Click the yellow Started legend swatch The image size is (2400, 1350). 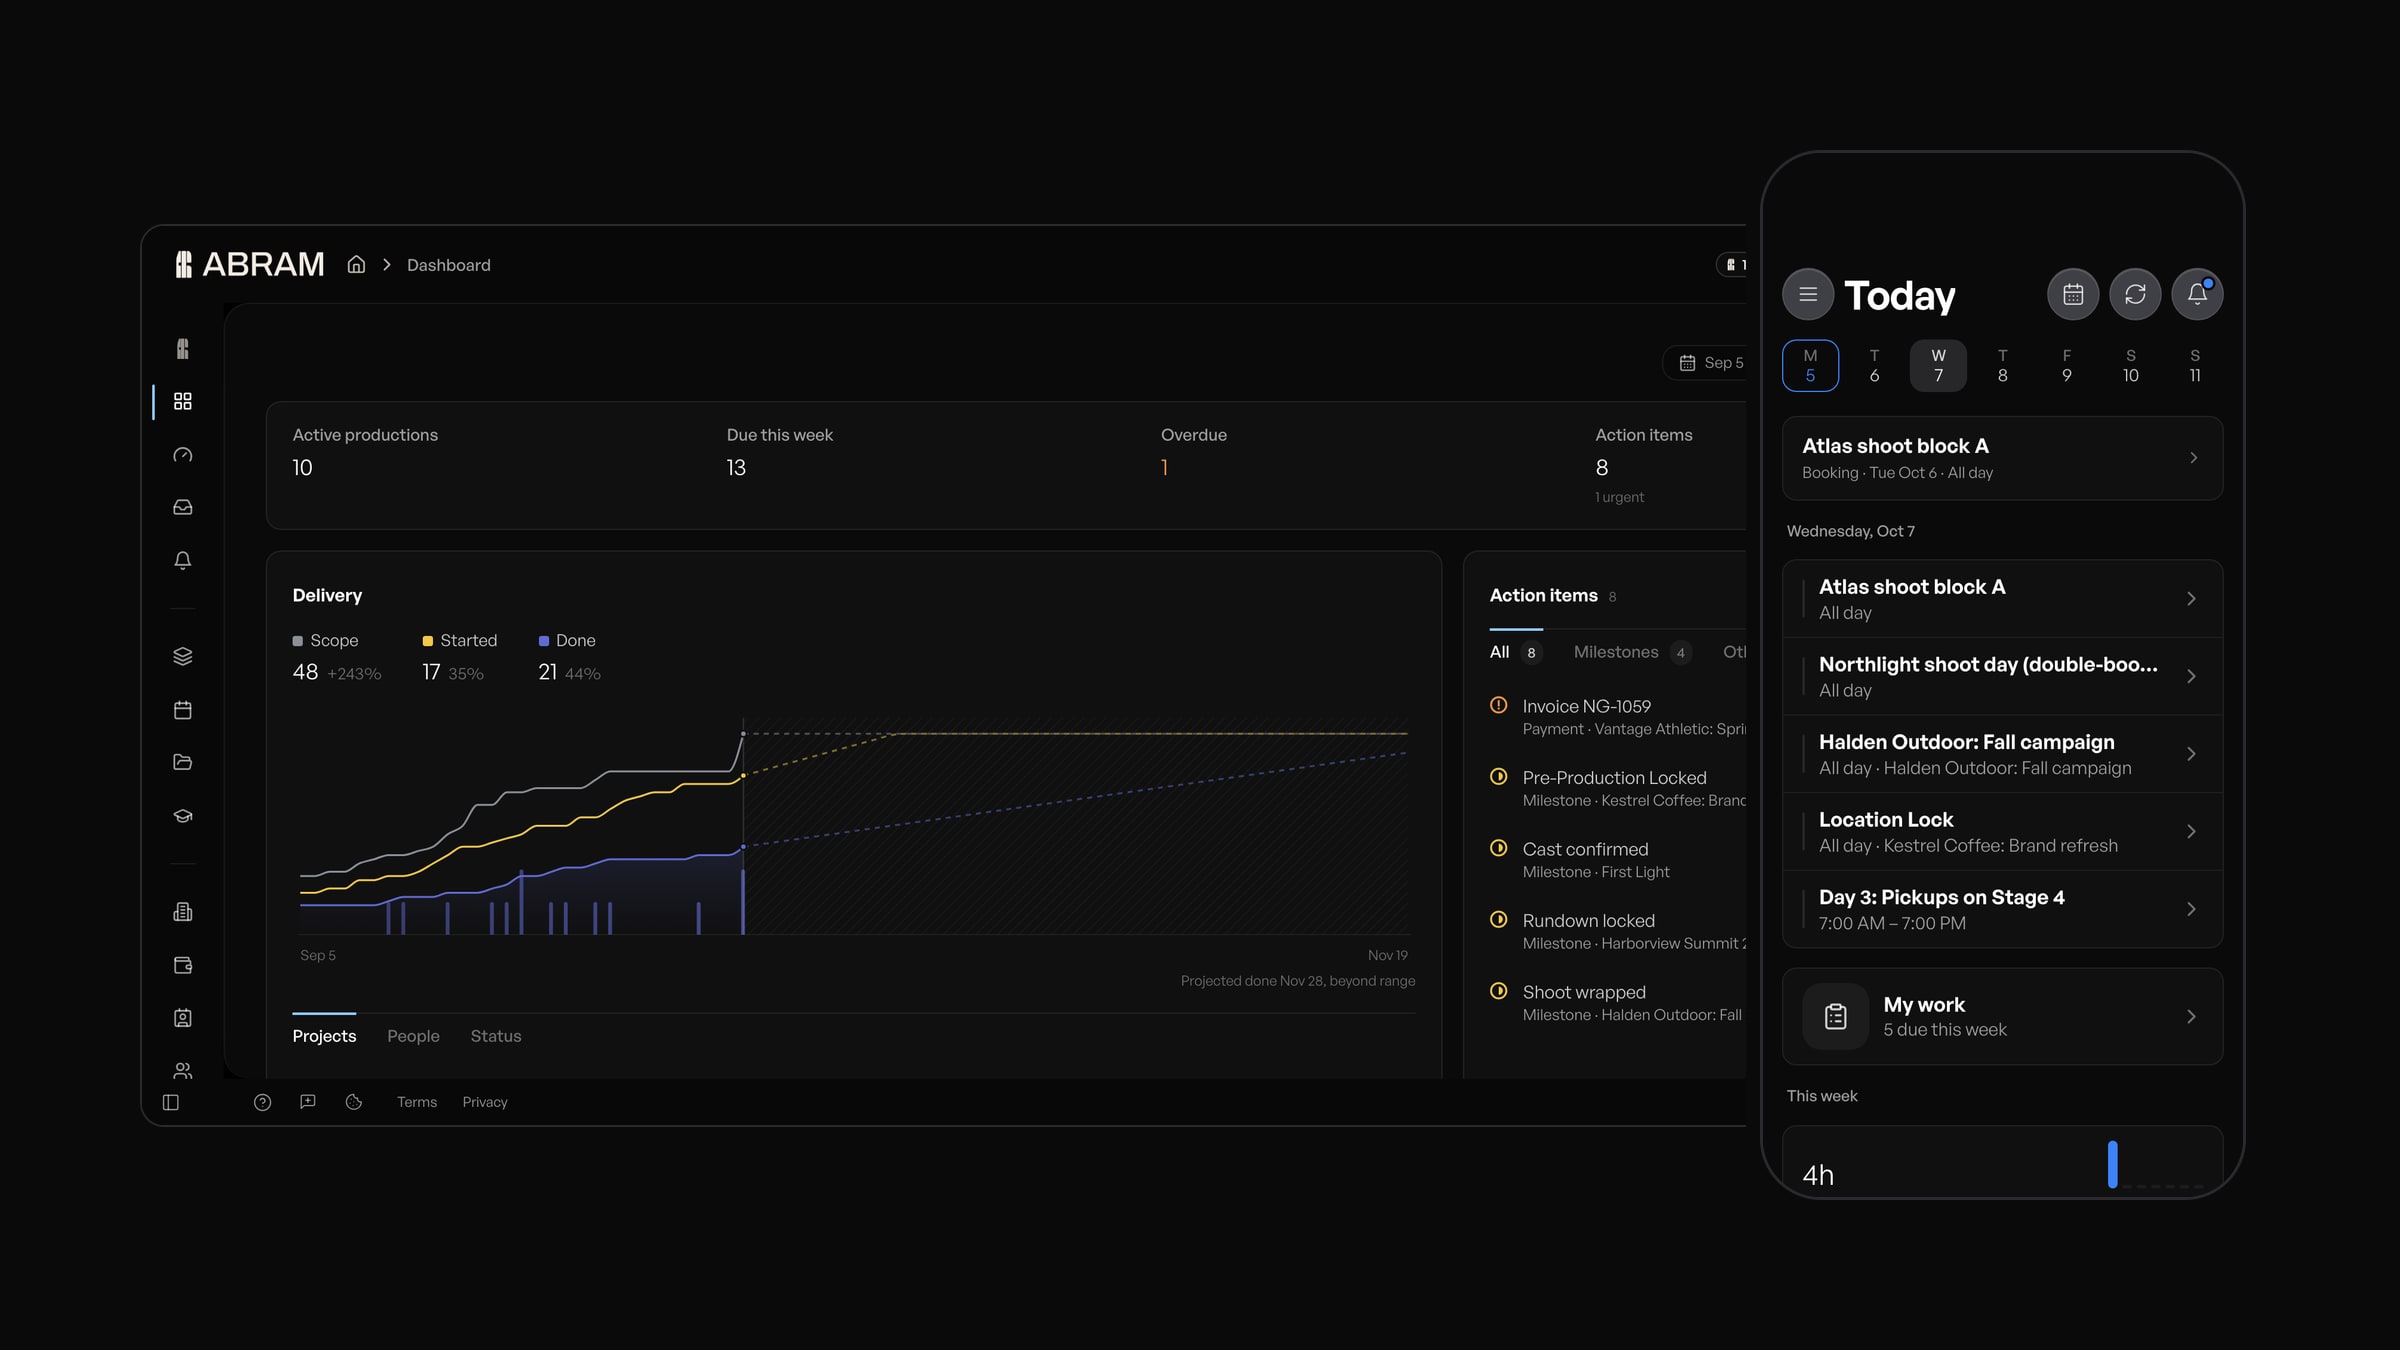pyautogui.click(x=427, y=641)
